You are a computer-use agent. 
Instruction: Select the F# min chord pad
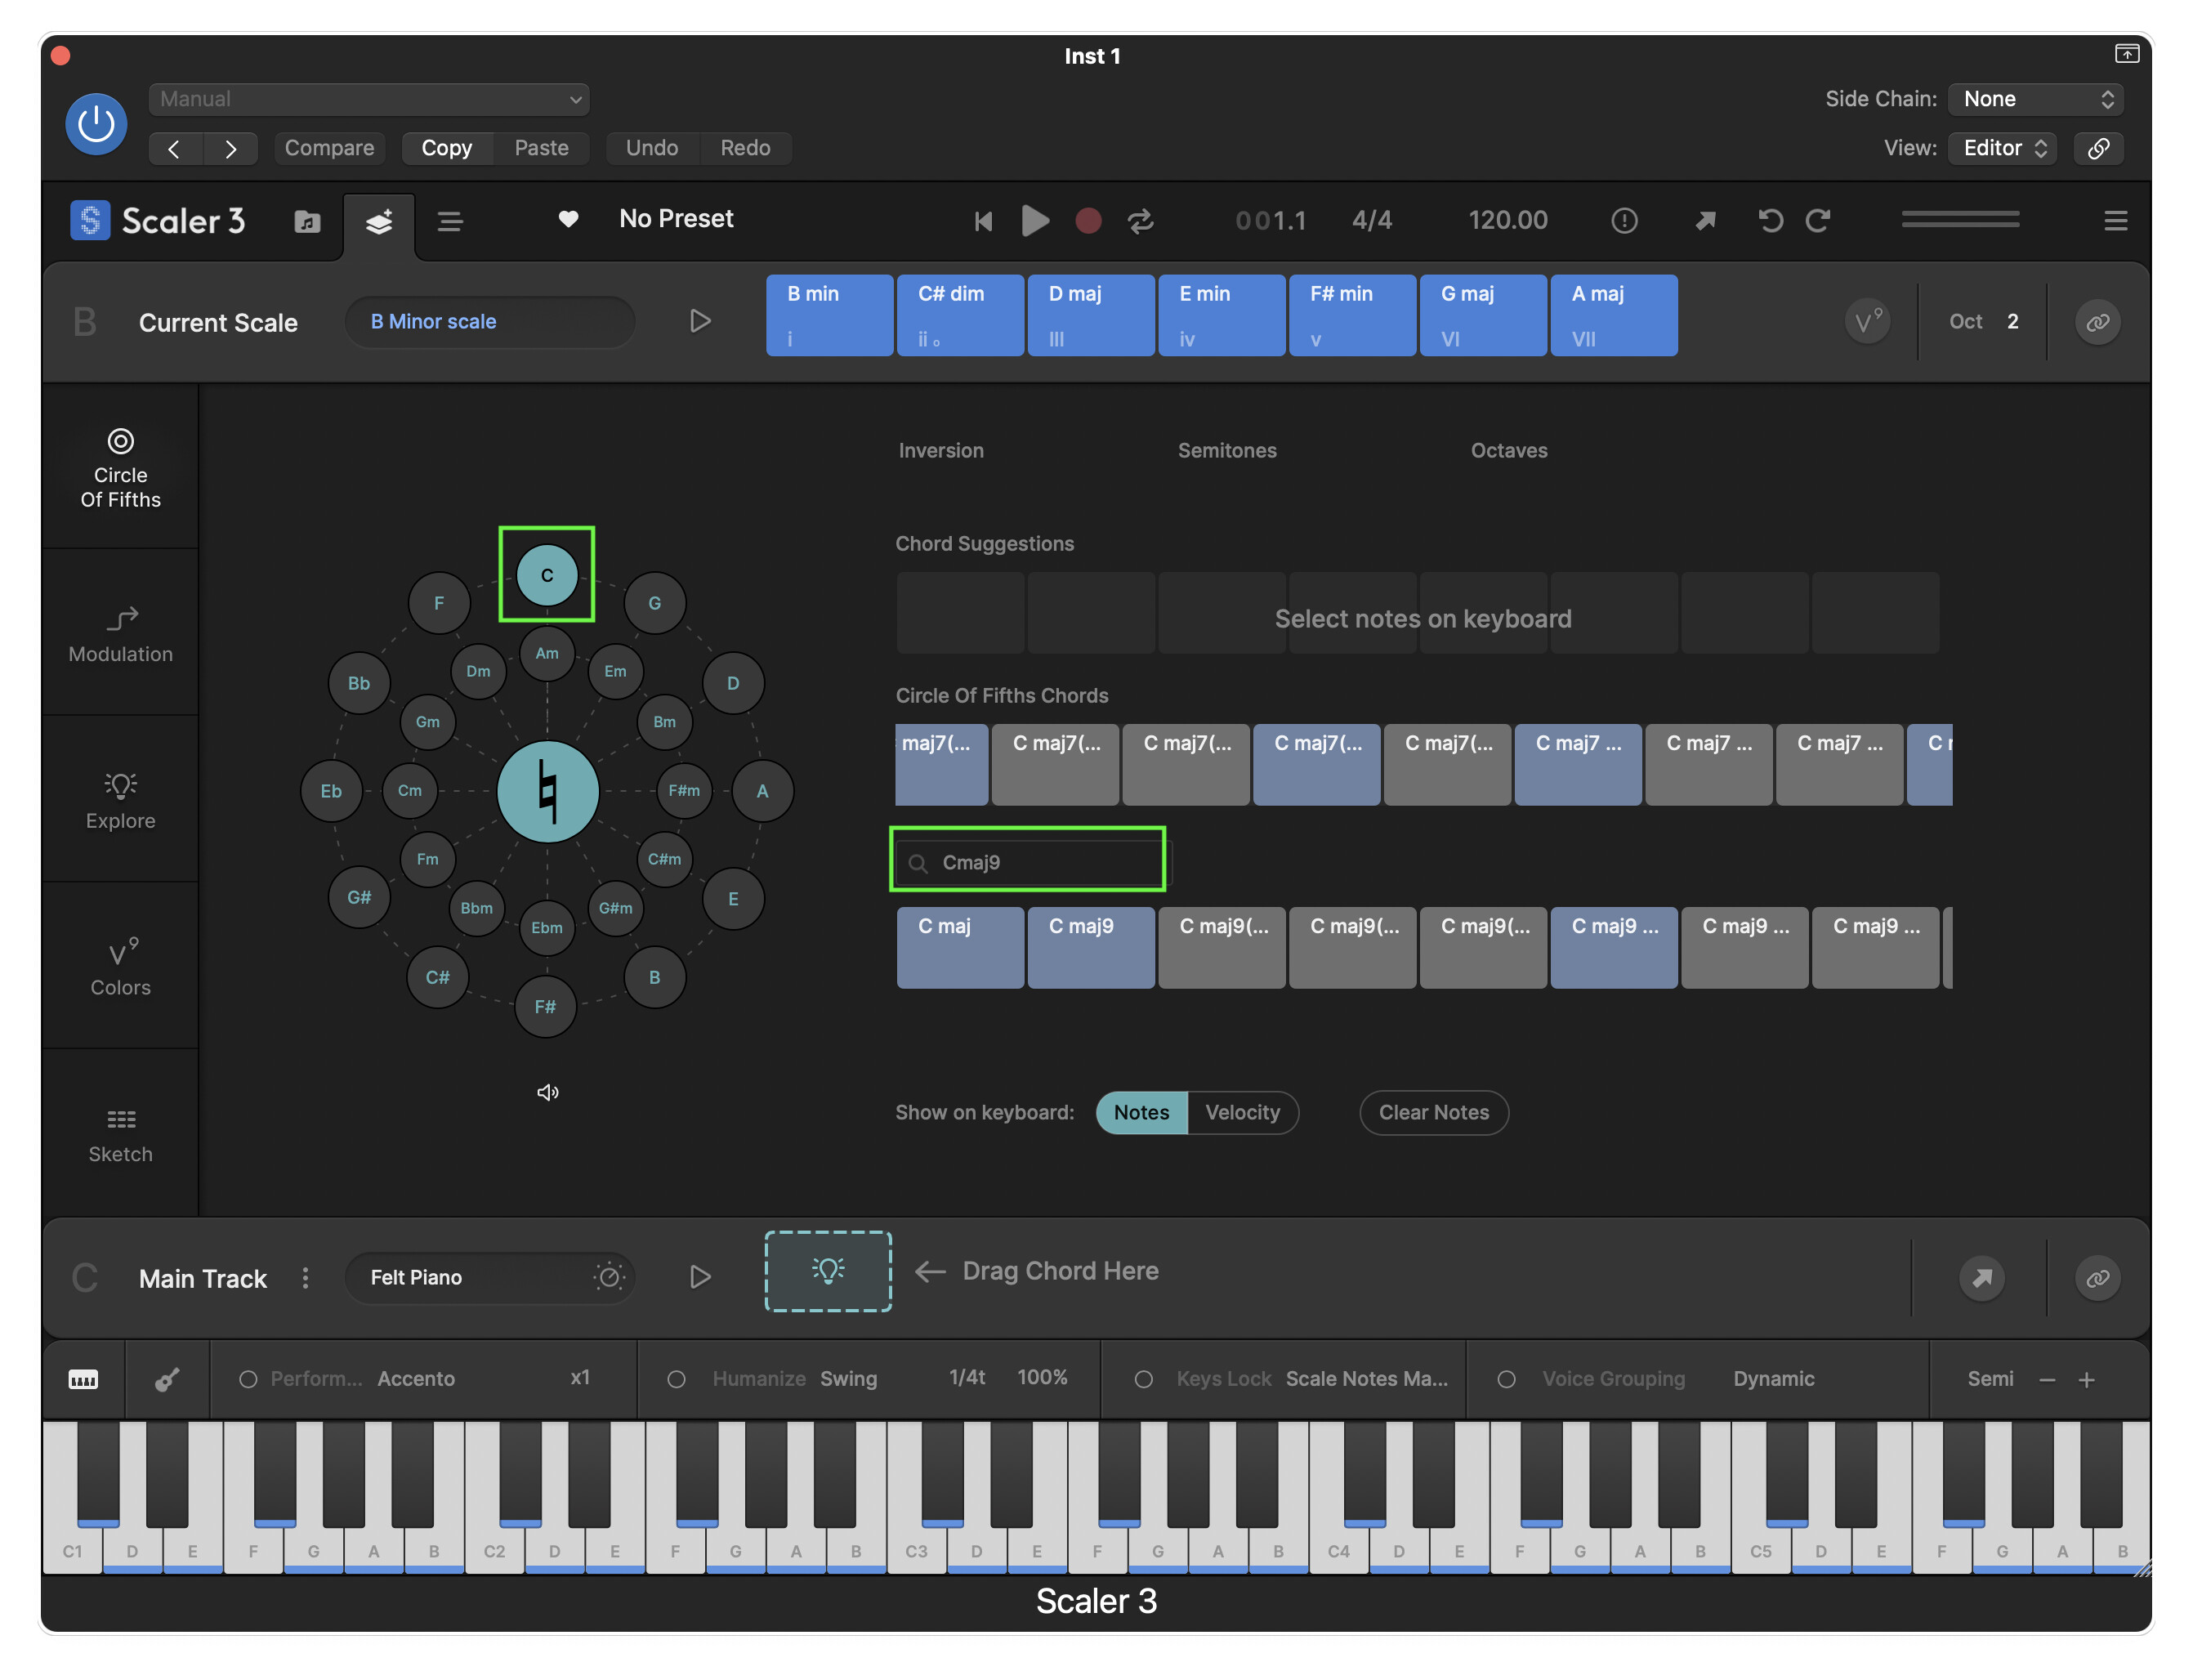[1352, 315]
